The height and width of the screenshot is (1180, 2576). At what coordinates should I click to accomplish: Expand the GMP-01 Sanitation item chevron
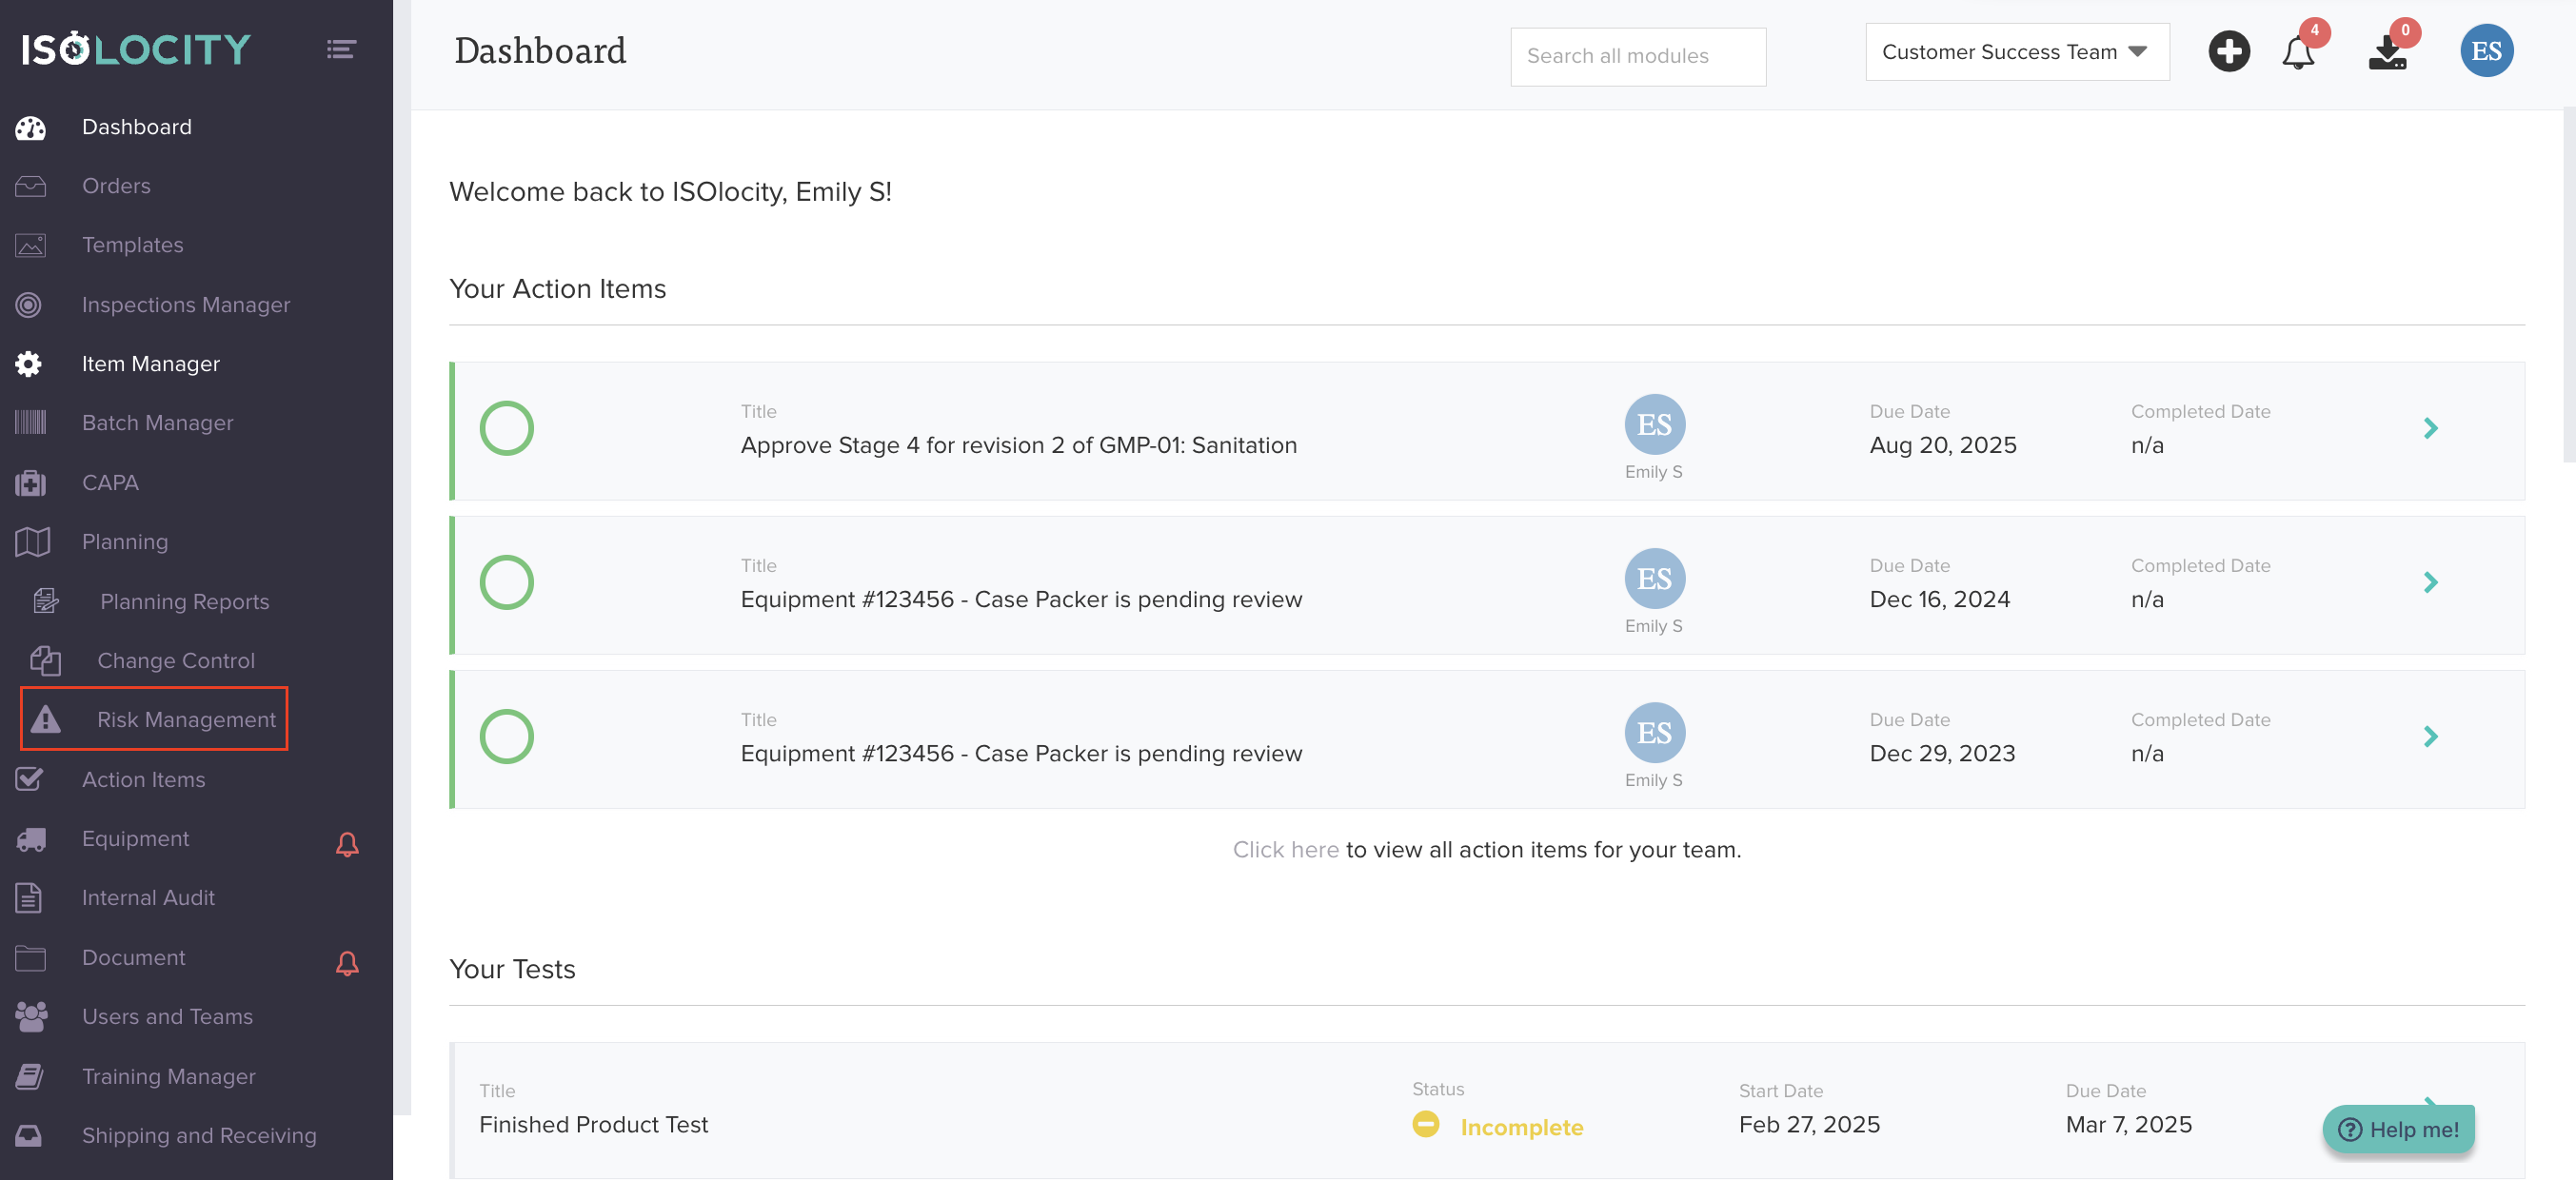2430,429
